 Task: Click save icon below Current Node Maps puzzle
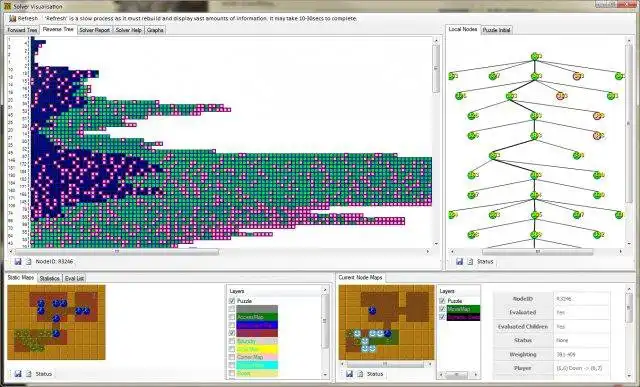pyautogui.click(x=349, y=374)
